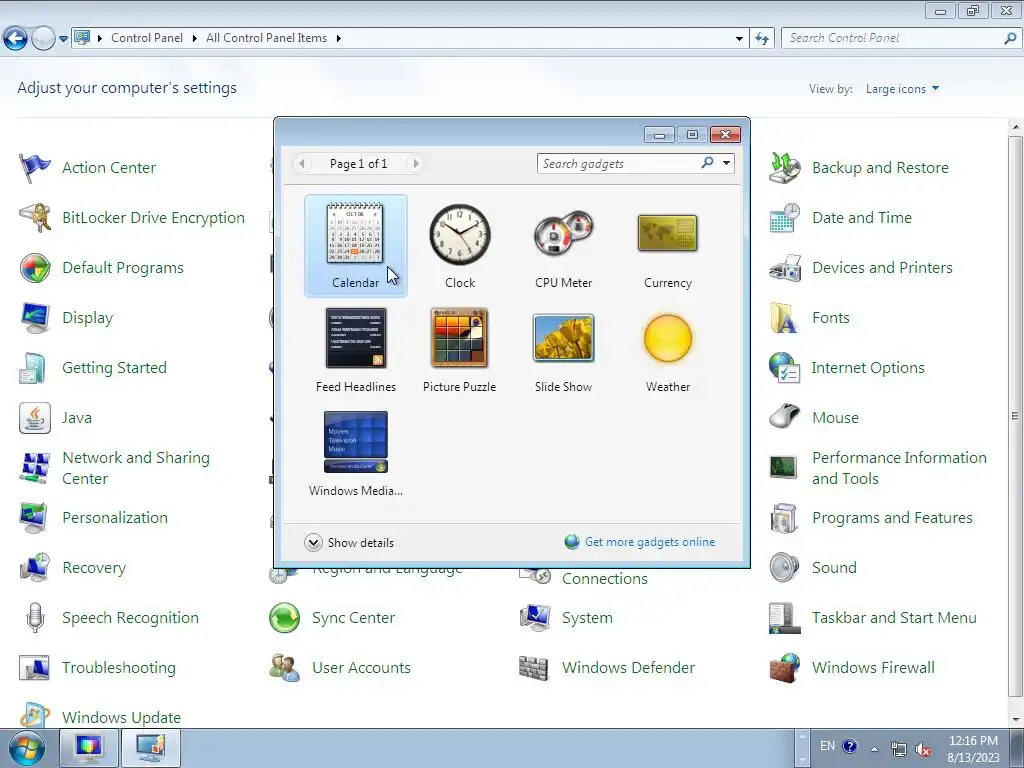Click the muted volume tray icon
Screen dimensions: 1024x768
click(x=923, y=749)
